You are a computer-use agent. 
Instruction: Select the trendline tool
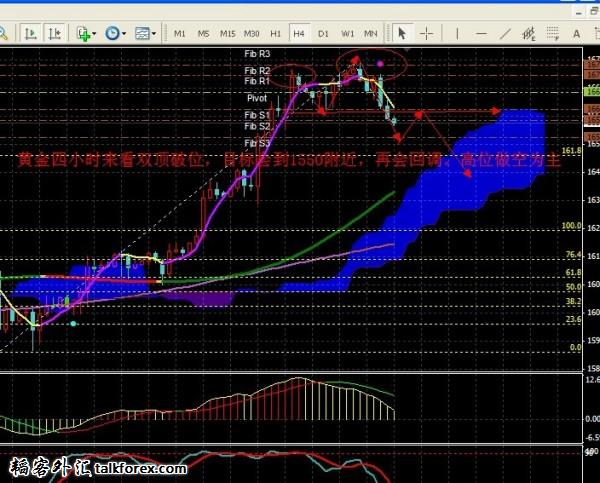(x=505, y=34)
